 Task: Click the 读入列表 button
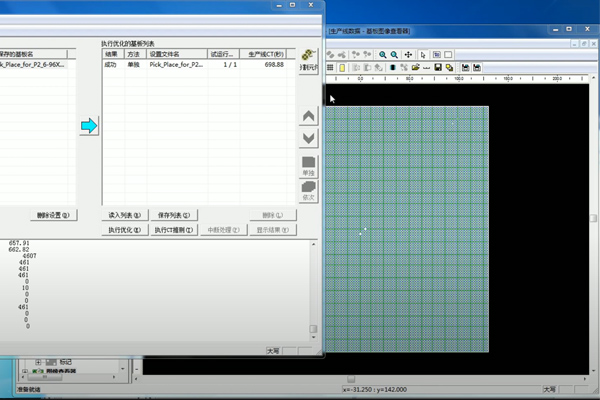(x=125, y=215)
